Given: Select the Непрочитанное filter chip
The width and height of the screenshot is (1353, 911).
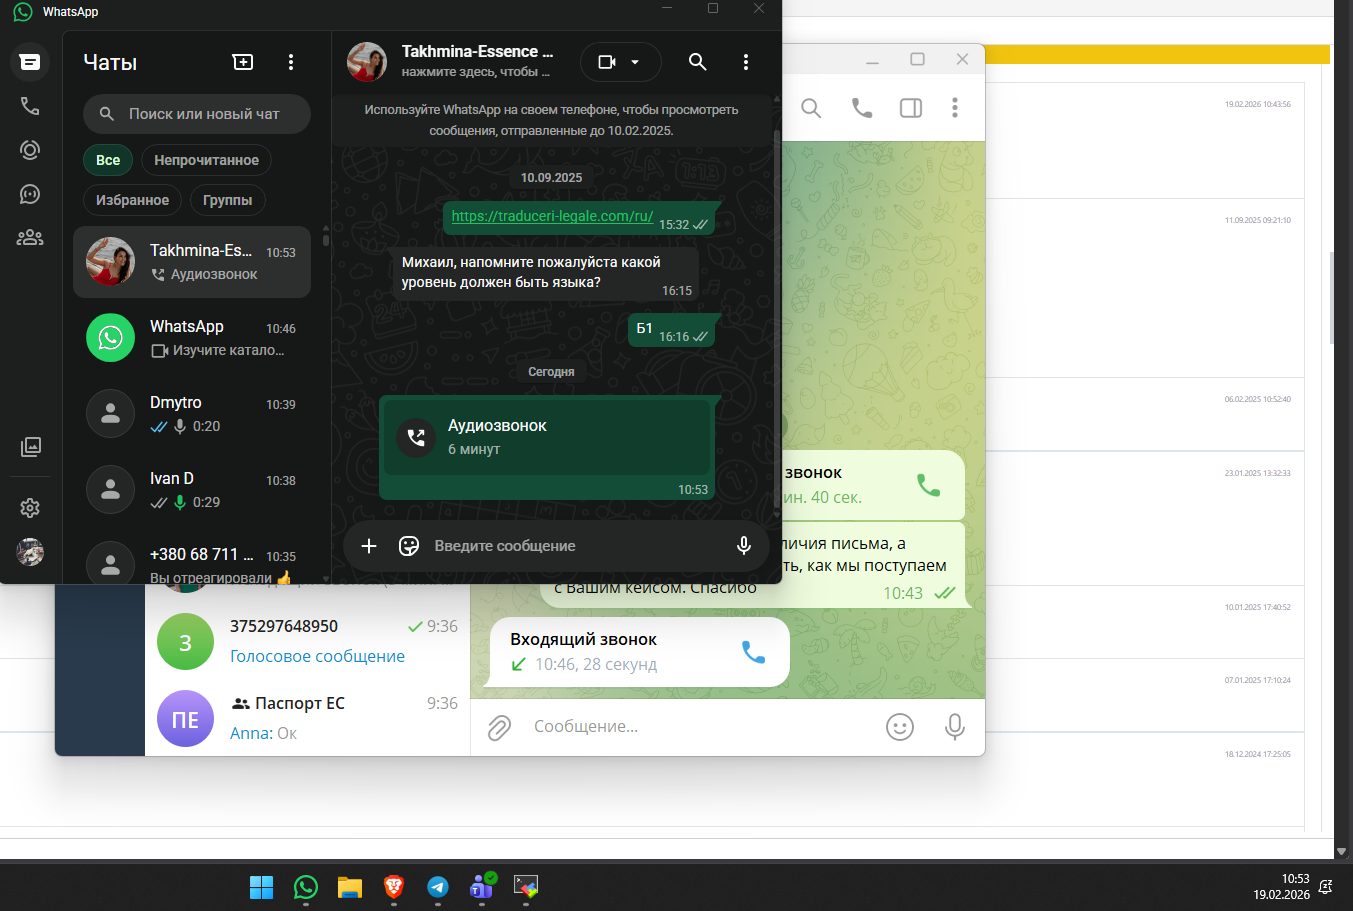Looking at the screenshot, I should click(206, 160).
